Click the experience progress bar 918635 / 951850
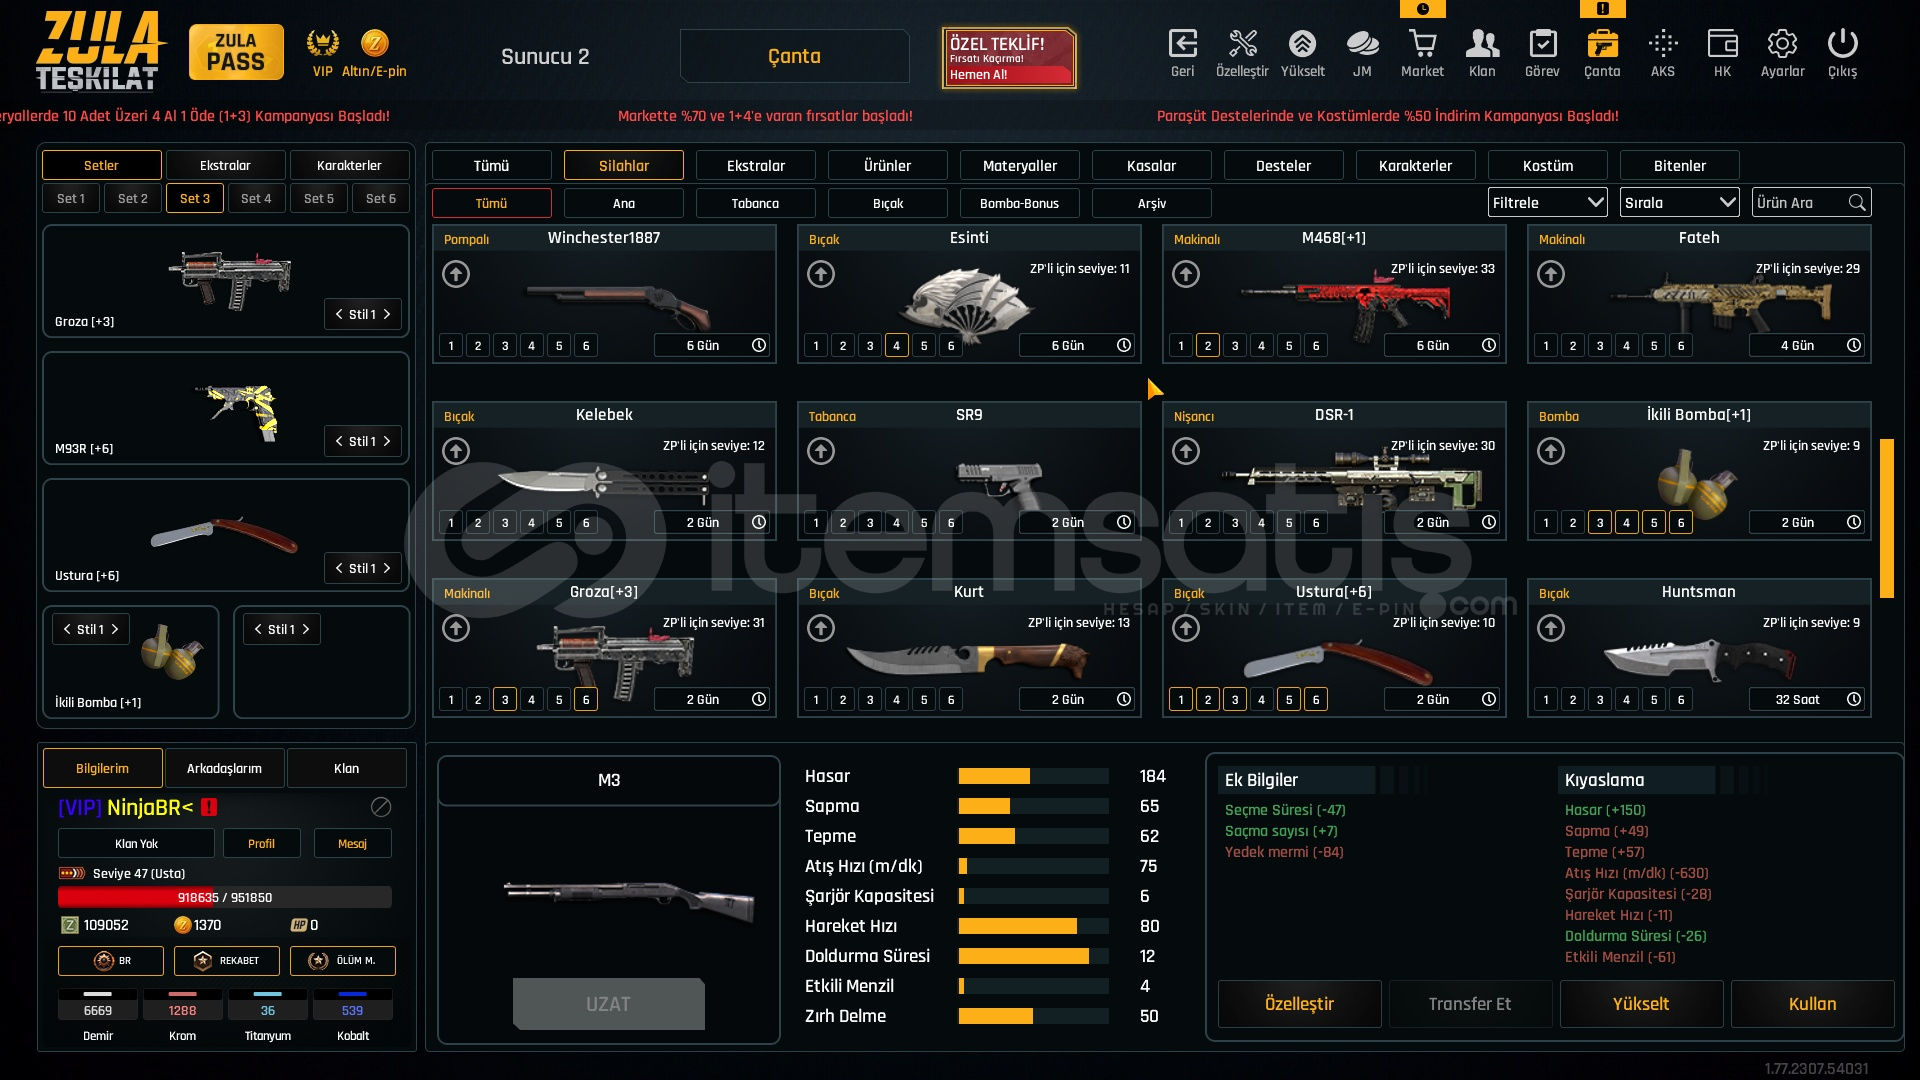 tap(225, 897)
